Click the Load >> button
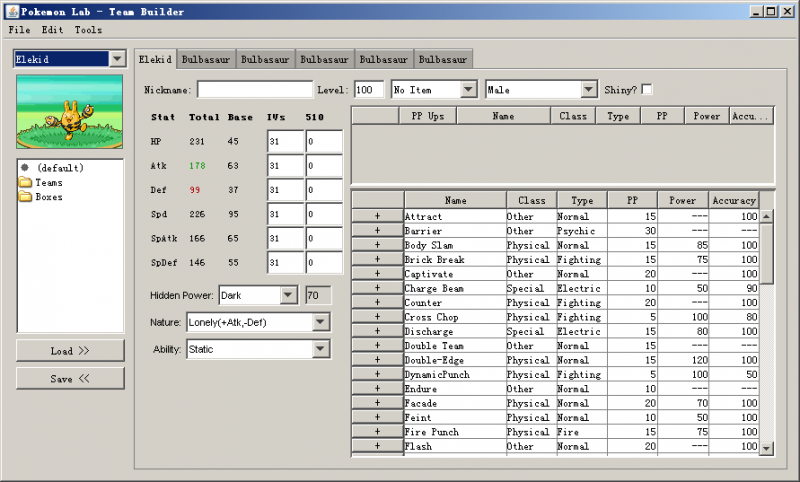Image resolution: width=800 pixels, height=482 pixels. 70,350
